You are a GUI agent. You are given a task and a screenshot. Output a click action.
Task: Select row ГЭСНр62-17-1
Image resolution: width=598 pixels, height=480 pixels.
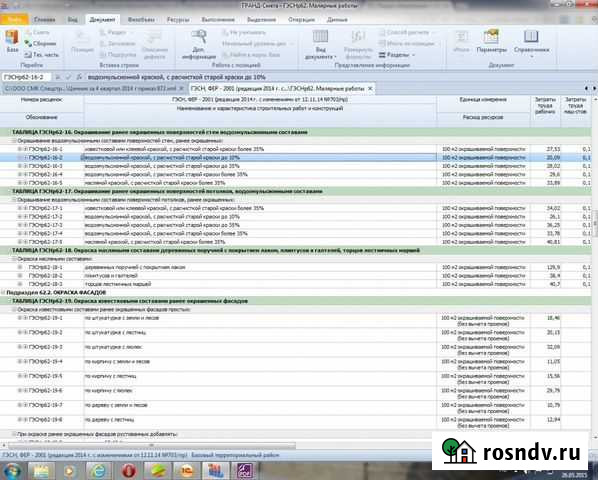pos(296,208)
